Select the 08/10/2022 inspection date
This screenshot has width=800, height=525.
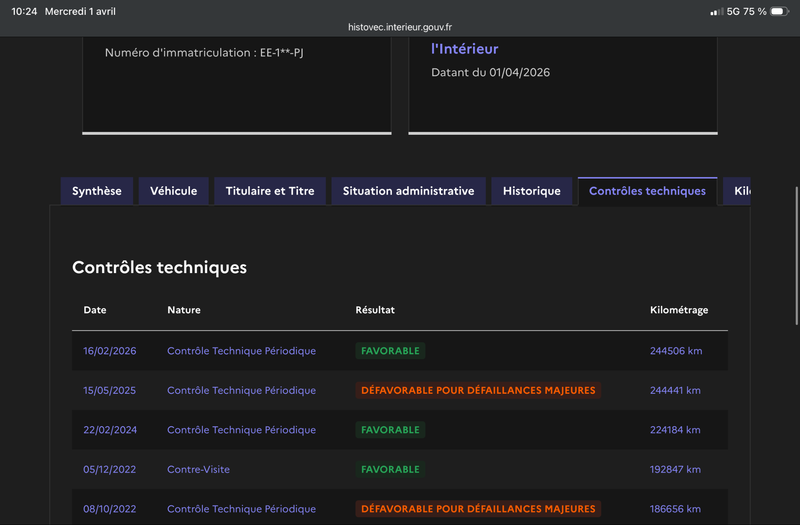coord(110,509)
